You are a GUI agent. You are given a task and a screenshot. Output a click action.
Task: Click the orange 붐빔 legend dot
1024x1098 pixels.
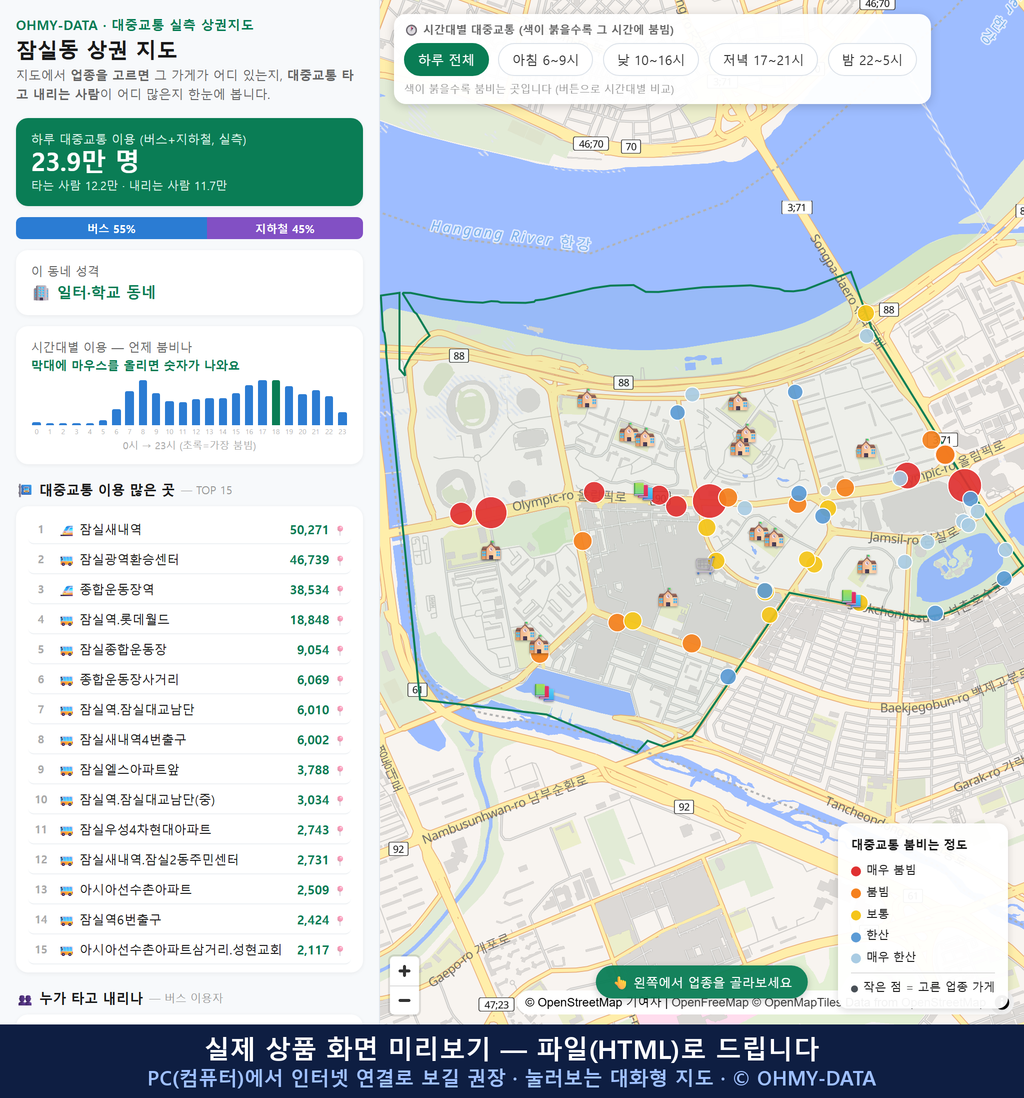(855, 893)
